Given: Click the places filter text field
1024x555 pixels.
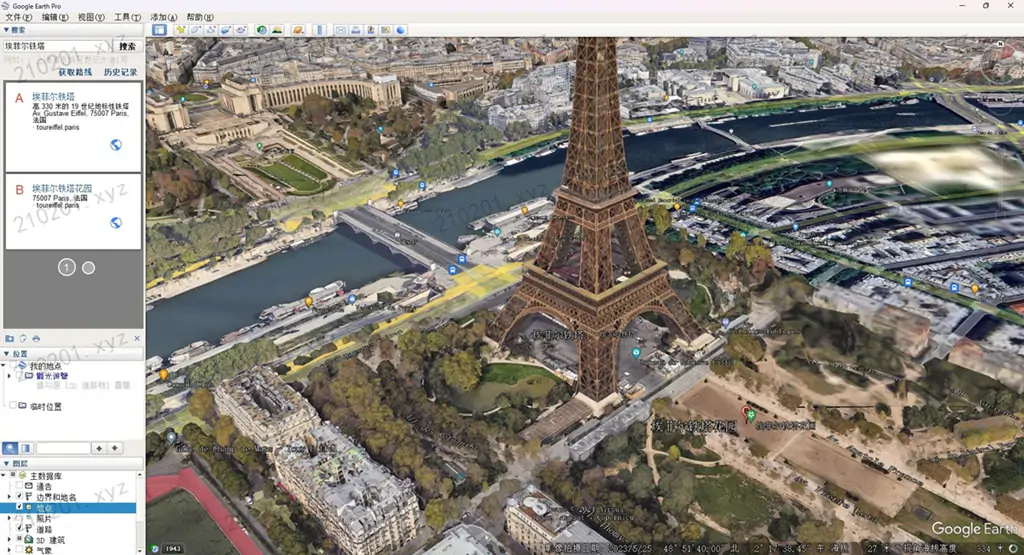Looking at the screenshot, I should 63,448.
